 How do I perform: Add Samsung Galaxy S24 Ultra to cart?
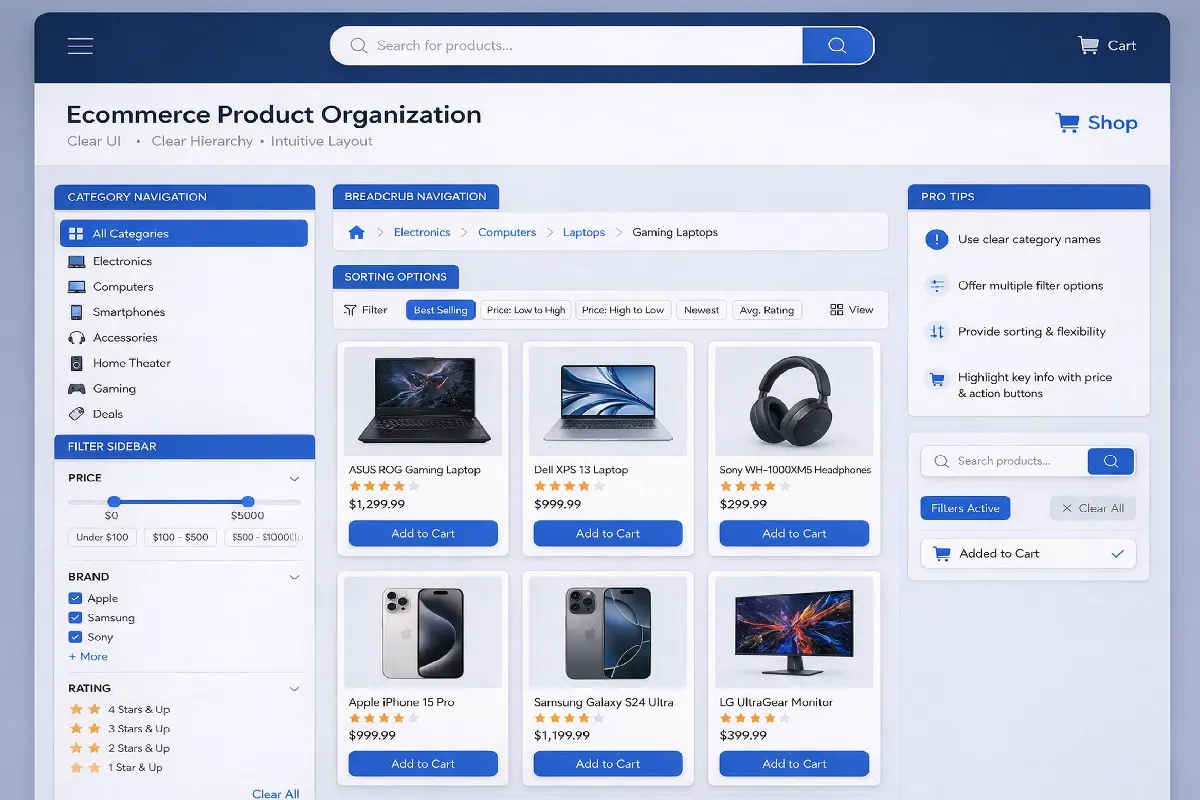608,764
